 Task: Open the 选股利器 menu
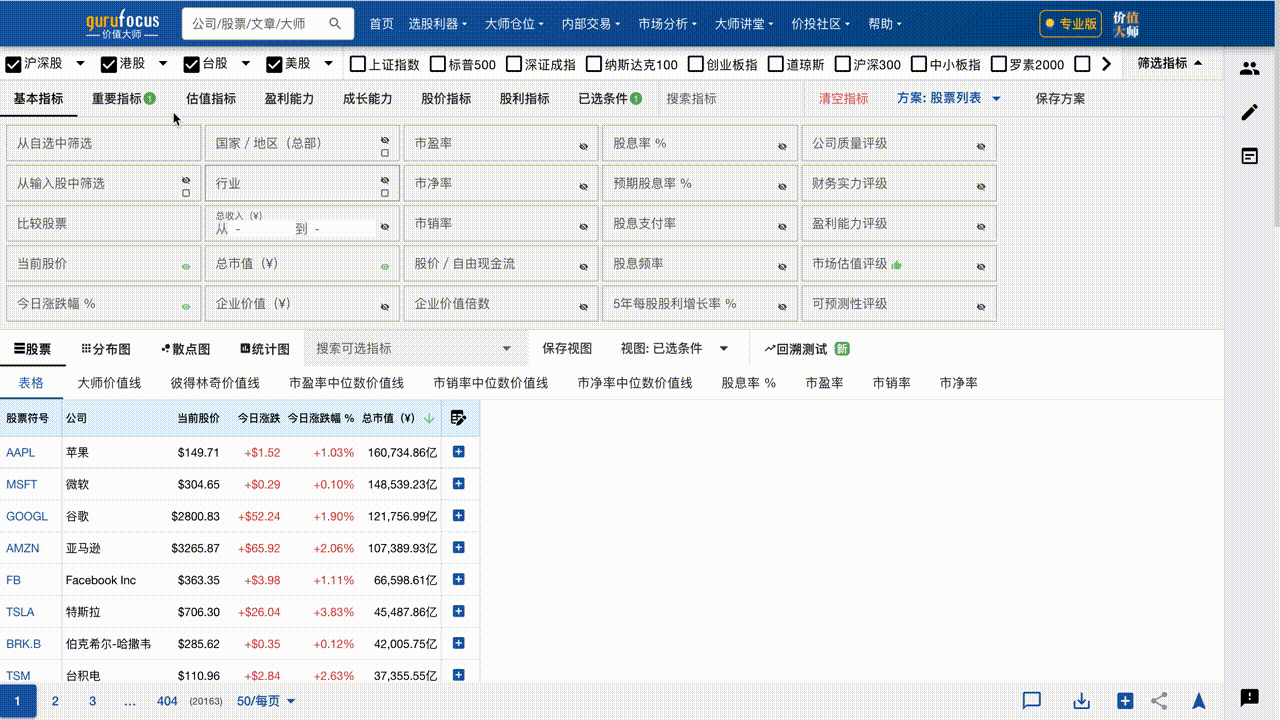point(438,24)
